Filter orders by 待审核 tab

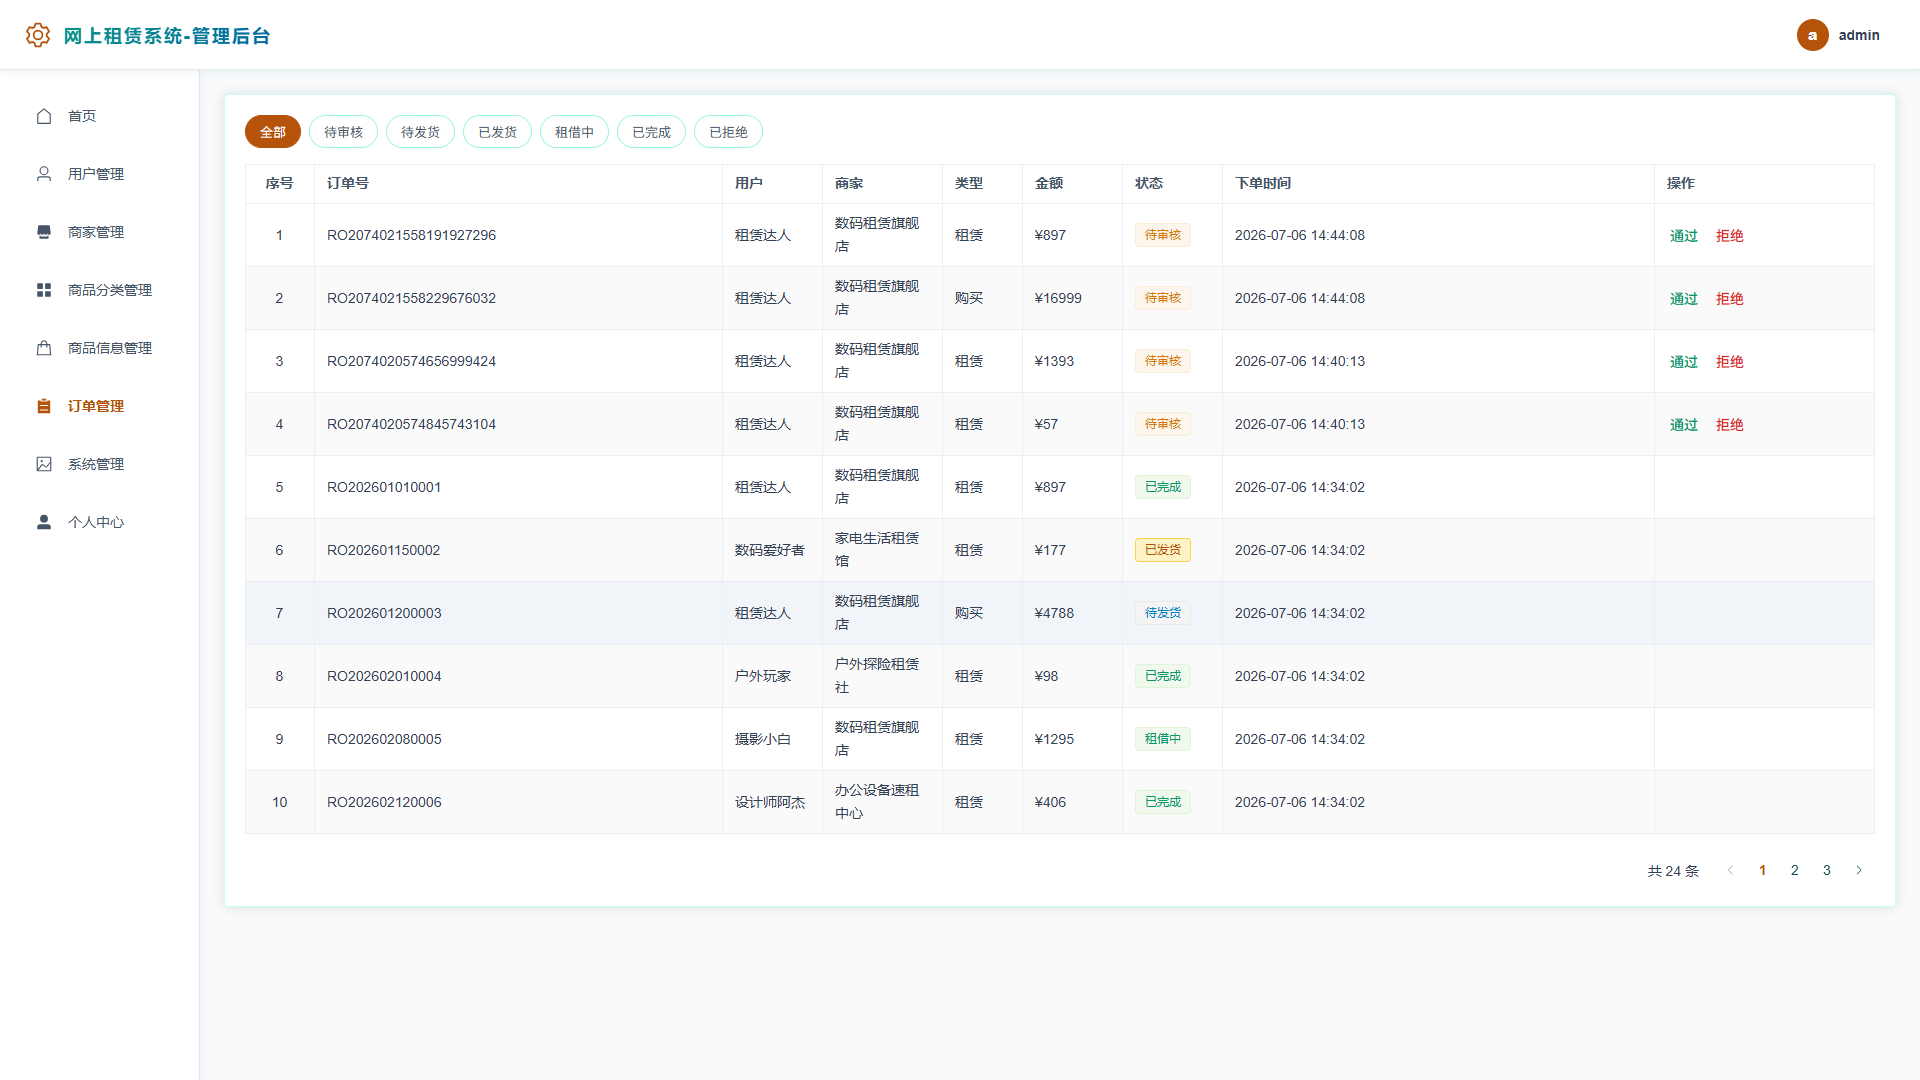pyautogui.click(x=343, y=132)
